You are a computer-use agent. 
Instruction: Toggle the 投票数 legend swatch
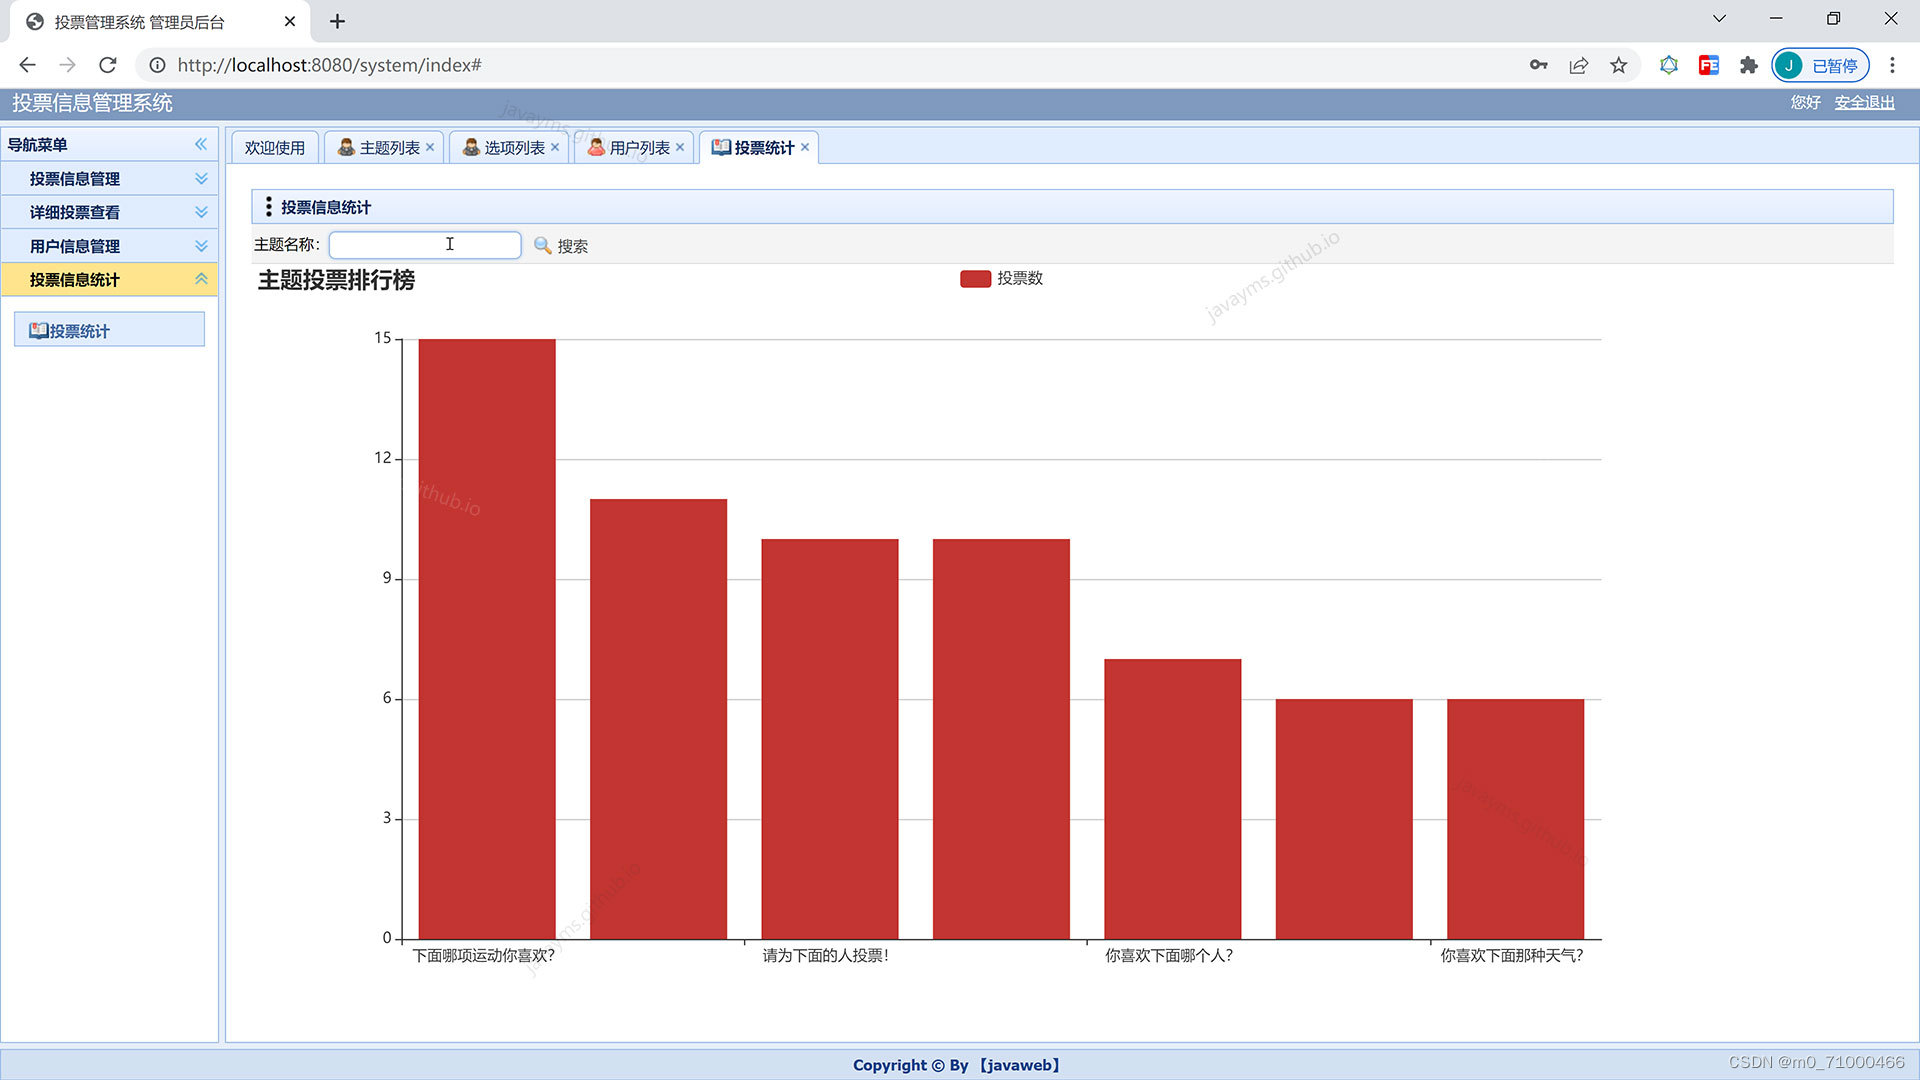pyautogui.click(x=975, y=279)
